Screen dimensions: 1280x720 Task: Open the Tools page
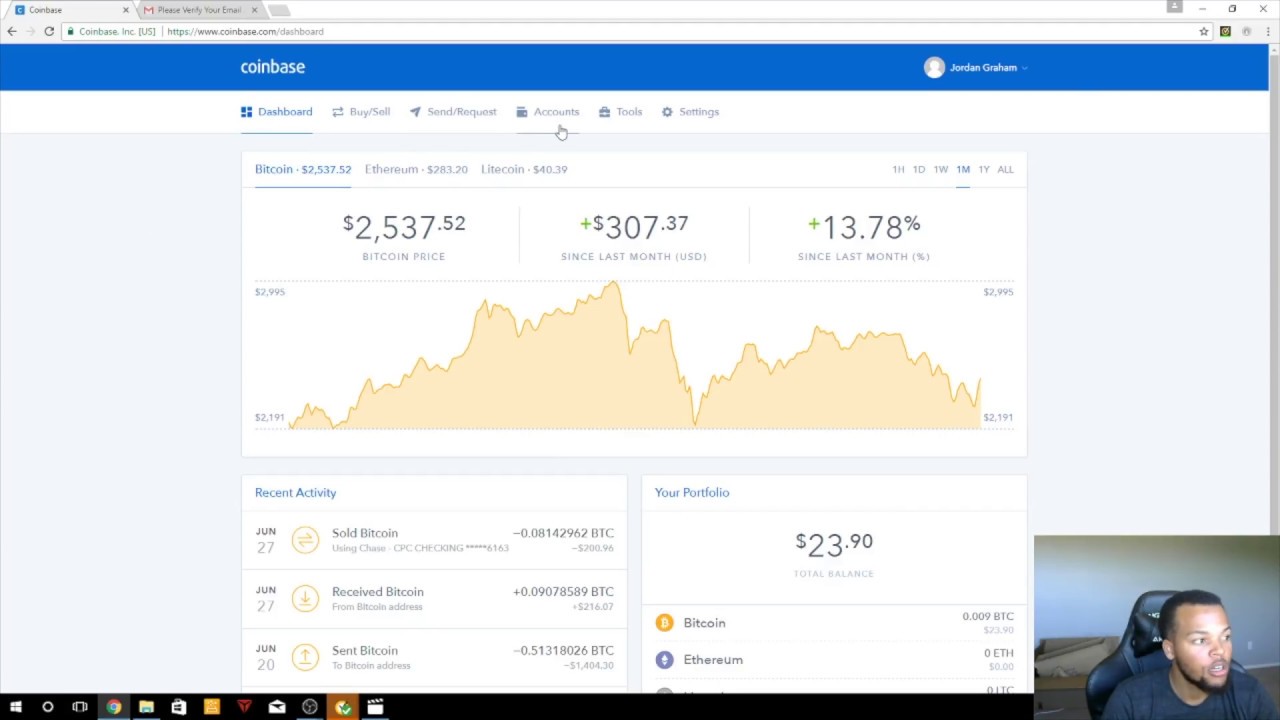point(620,112)
